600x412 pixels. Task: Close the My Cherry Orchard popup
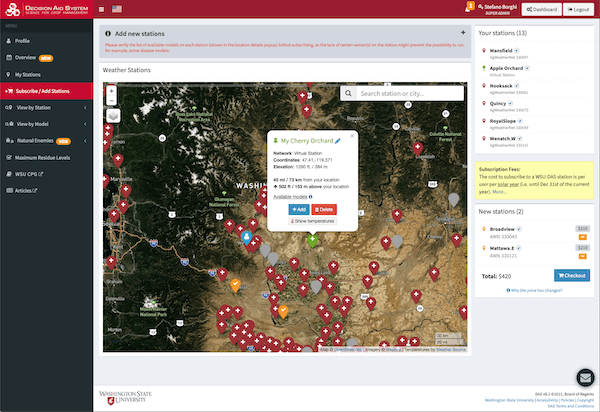353,134
